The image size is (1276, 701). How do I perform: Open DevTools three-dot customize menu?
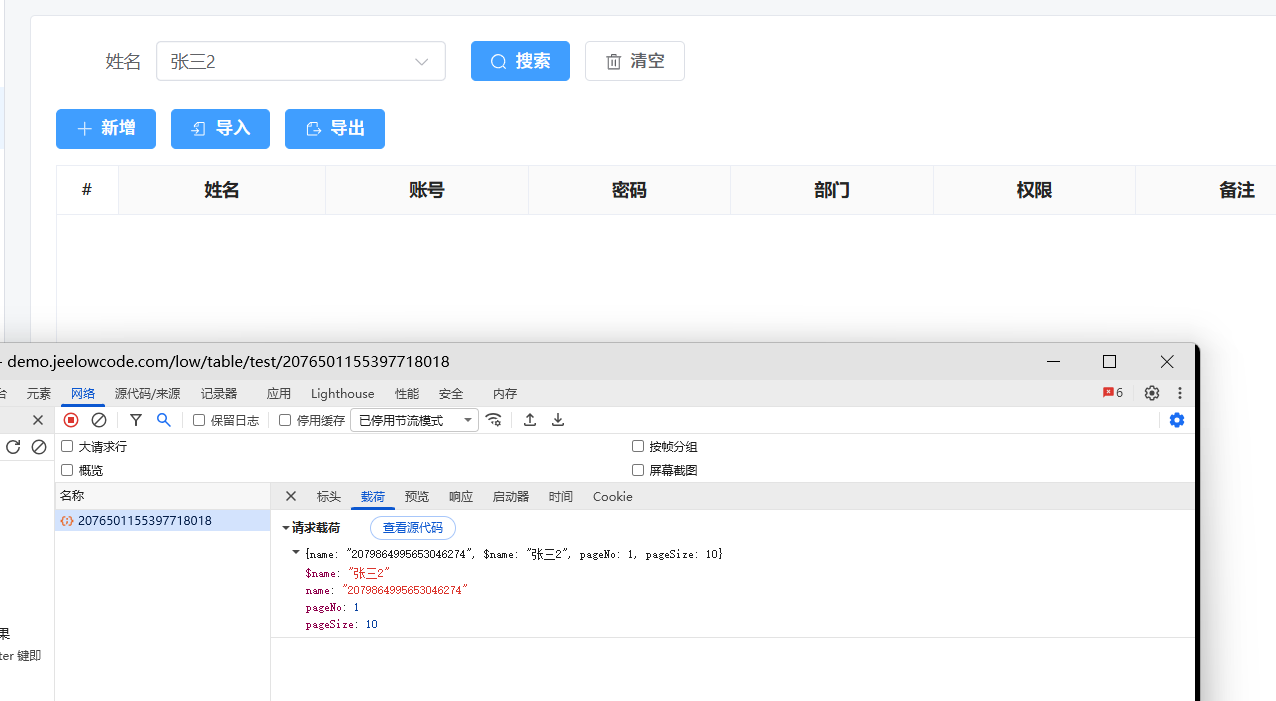click(x=1180, y=393)
